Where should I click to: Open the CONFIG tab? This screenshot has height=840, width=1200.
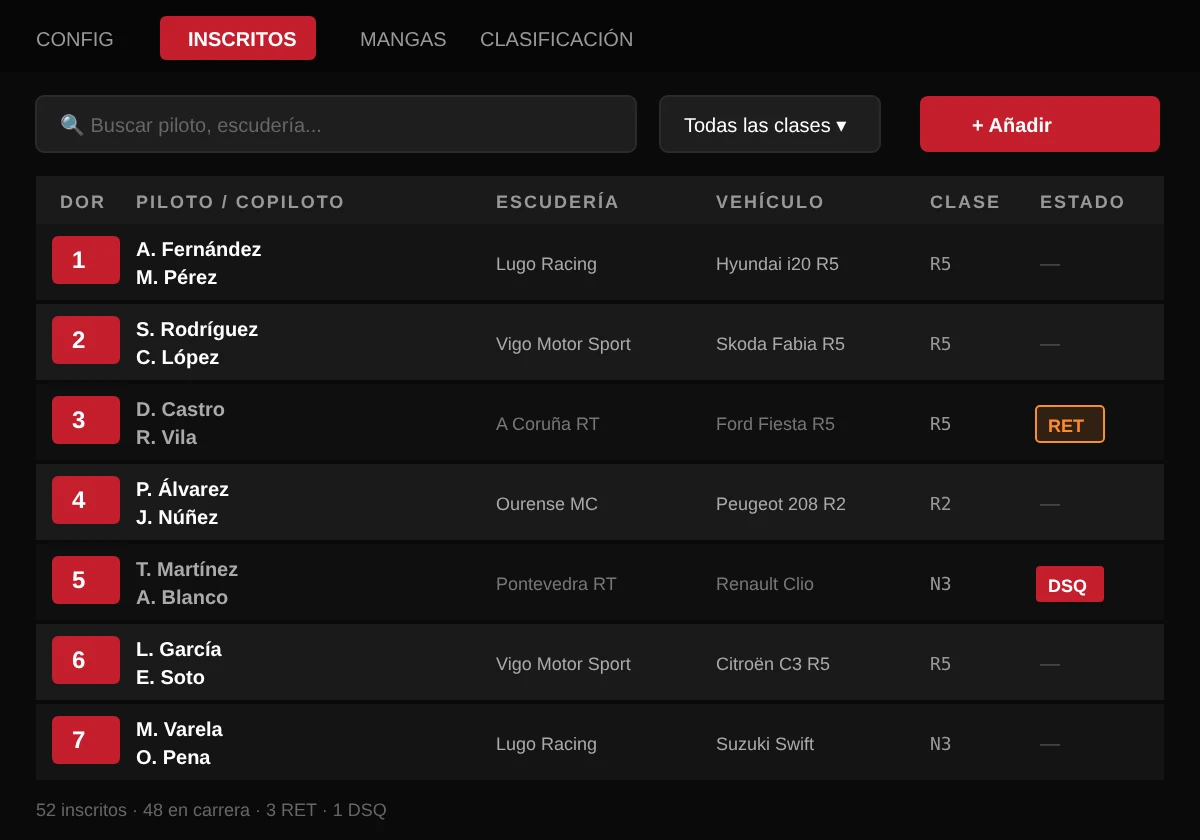[x=75, y=39]
